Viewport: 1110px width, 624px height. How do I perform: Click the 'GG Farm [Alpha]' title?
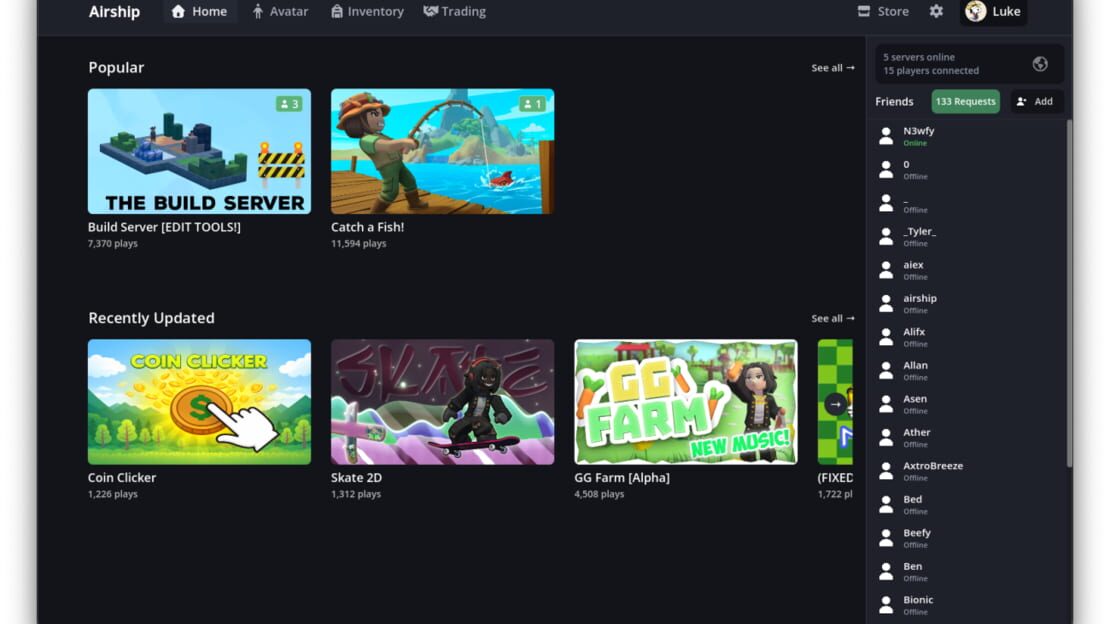pos(622,477)
